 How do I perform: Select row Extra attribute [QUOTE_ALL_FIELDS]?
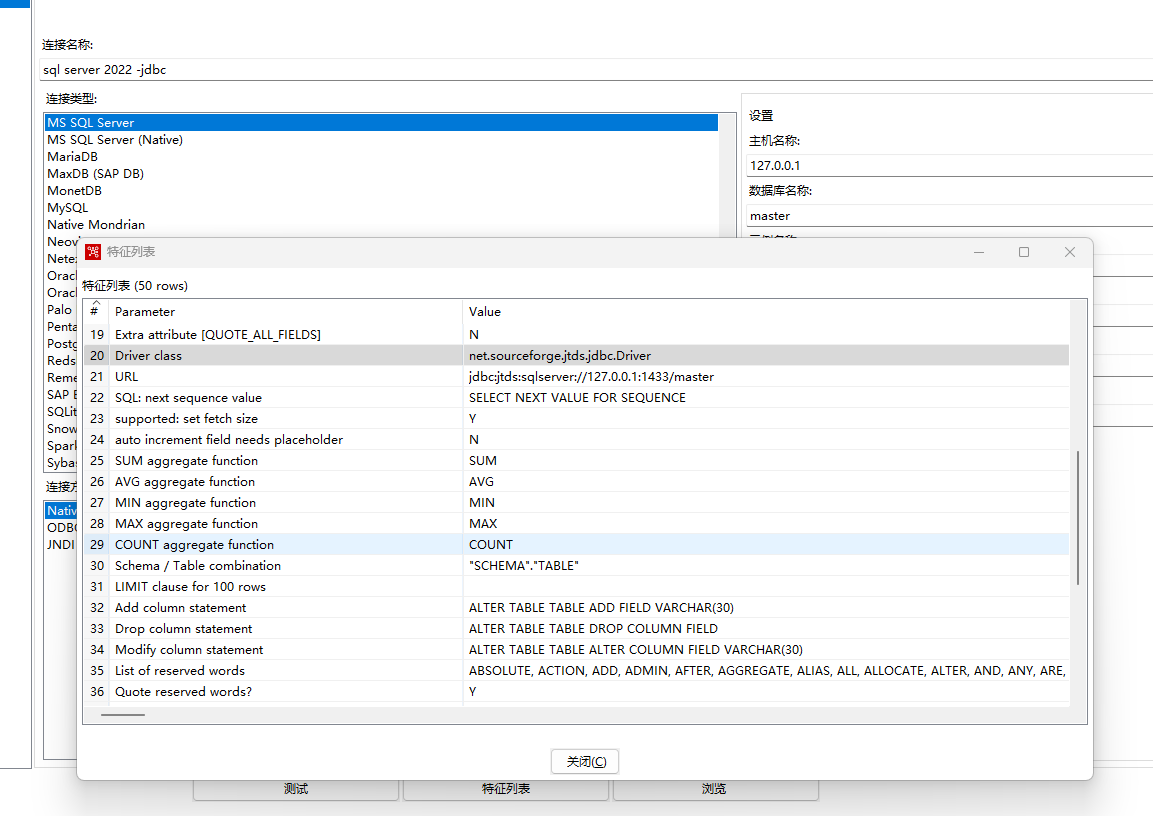click(x=576, y=334)
